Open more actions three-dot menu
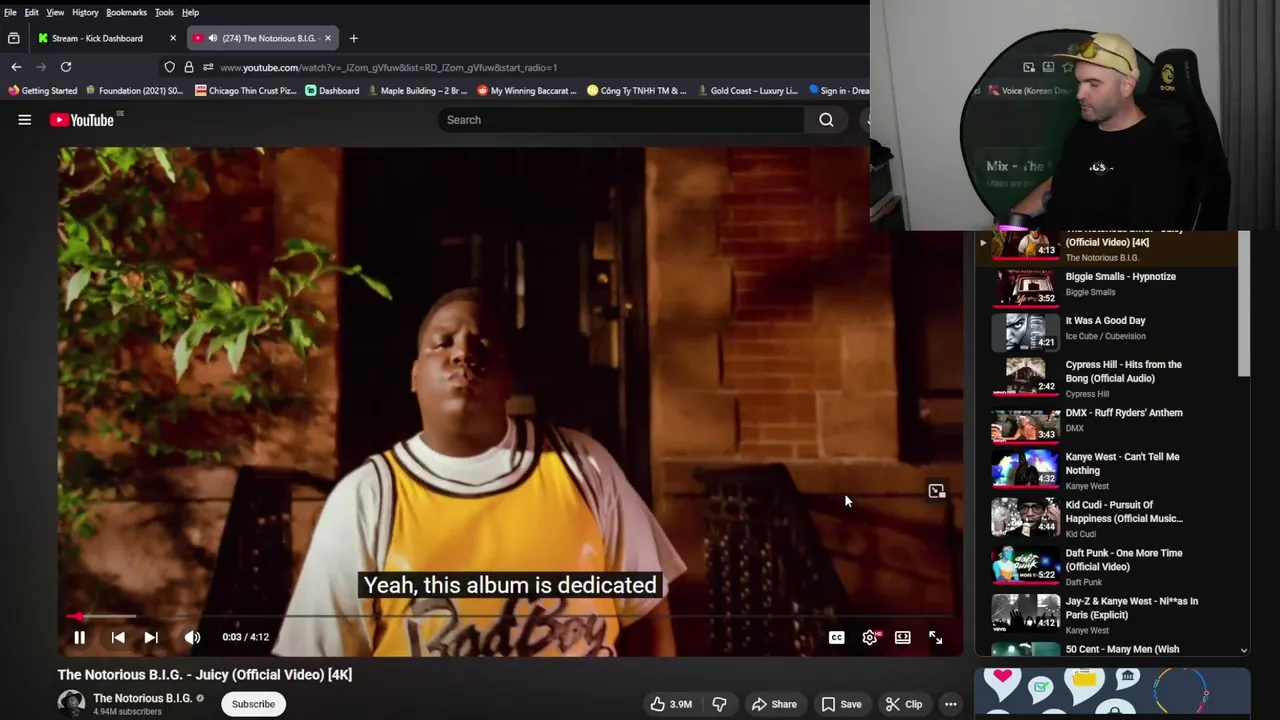Screen dimensions: 1280x720 point(951,704)
